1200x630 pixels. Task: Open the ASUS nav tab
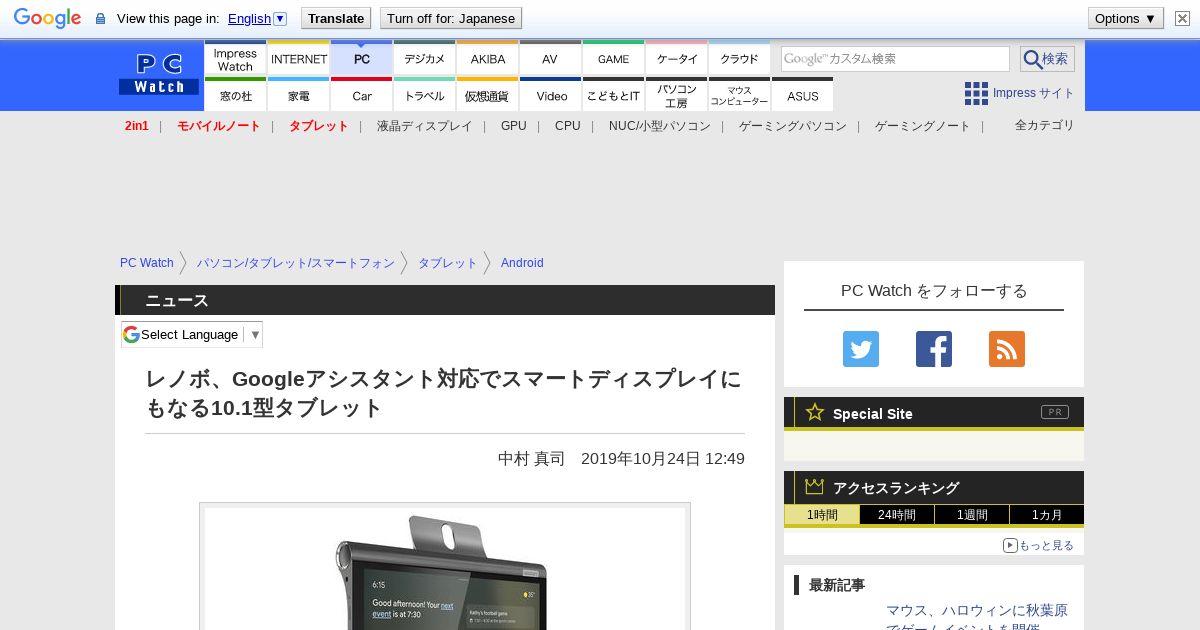point(803,95)
